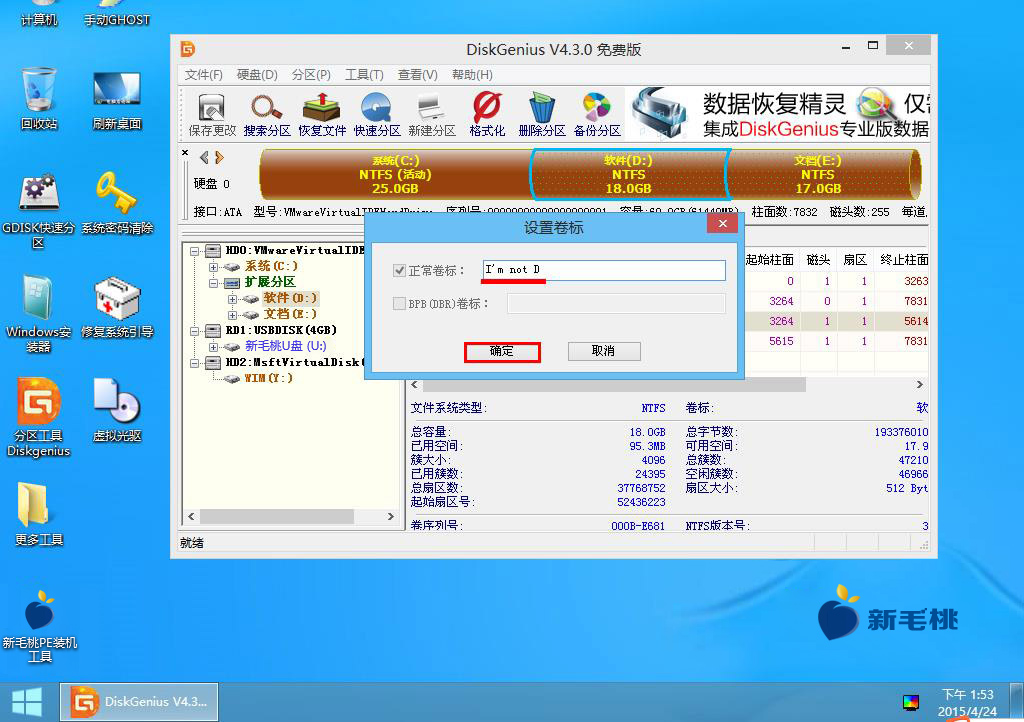Screen dimensions: 1024x722
Task: Launch the 恢复文件 recover files tool
Action: 322,114
